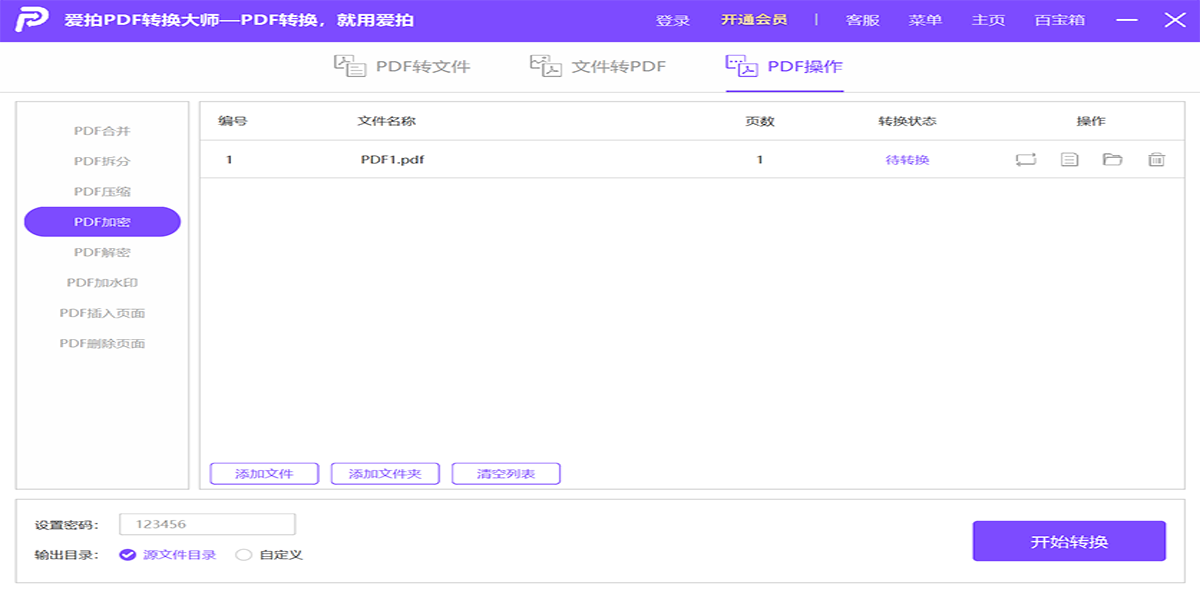Select PDF加水印 in the sidebar
The width and height of the screenshot is (1200, 600).
coord(102,283)
